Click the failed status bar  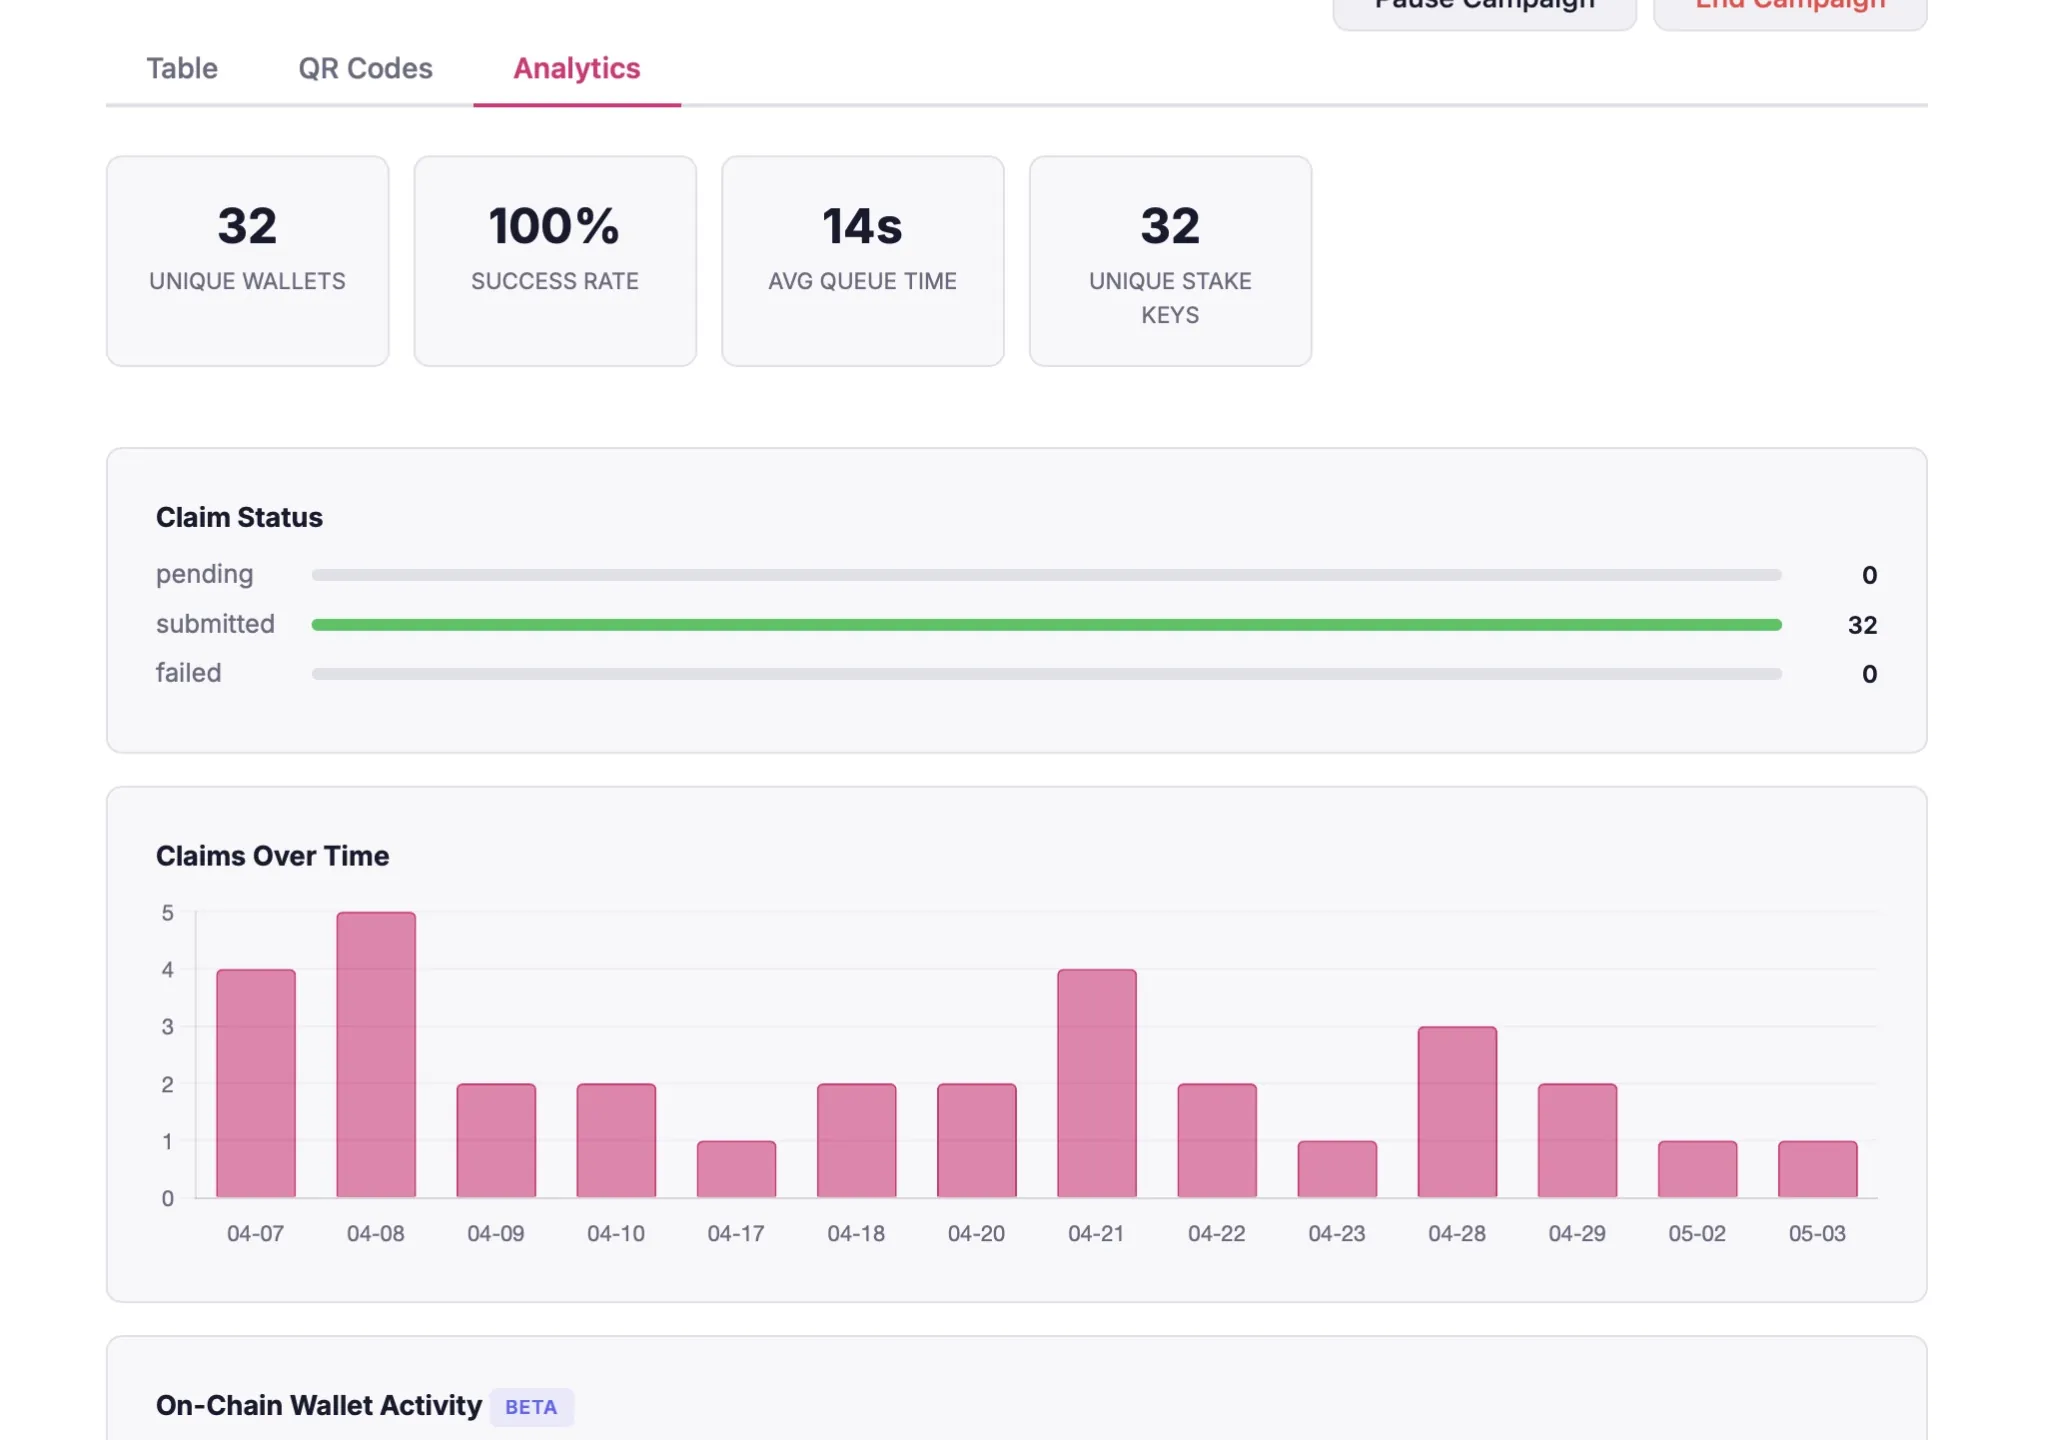[1047, 674]
